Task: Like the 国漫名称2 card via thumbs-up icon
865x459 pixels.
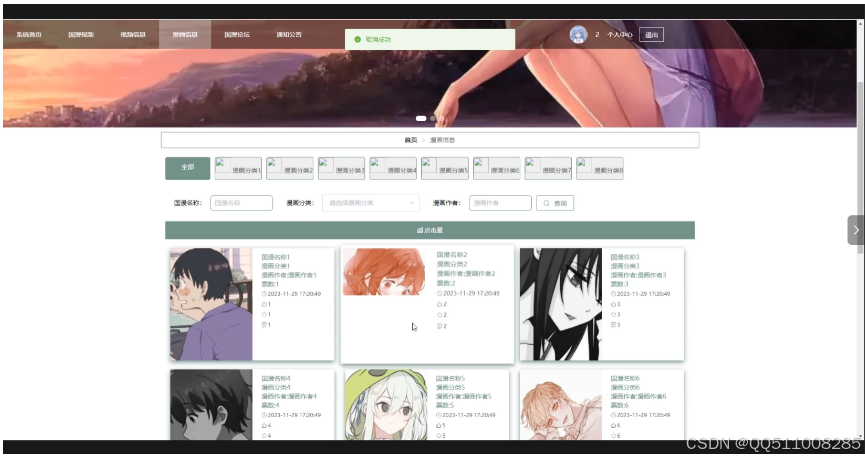Action: [440, 305]
